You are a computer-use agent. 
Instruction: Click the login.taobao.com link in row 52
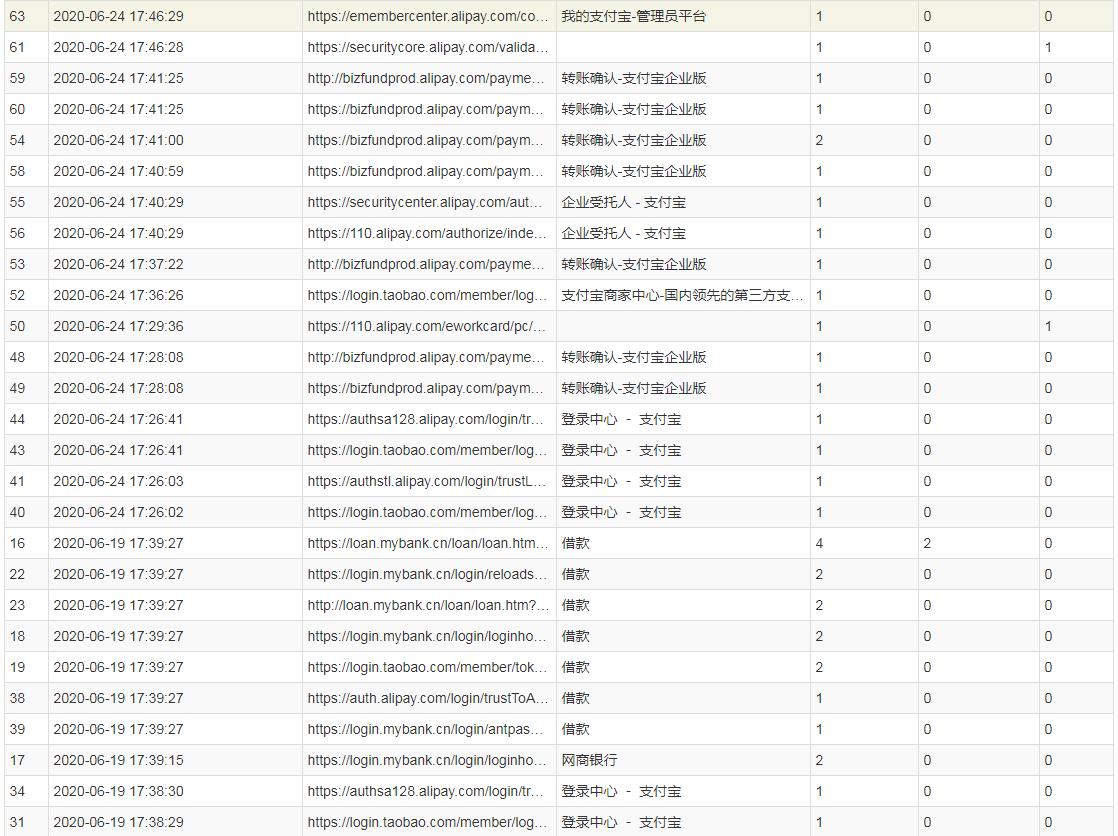coord(426,295)
